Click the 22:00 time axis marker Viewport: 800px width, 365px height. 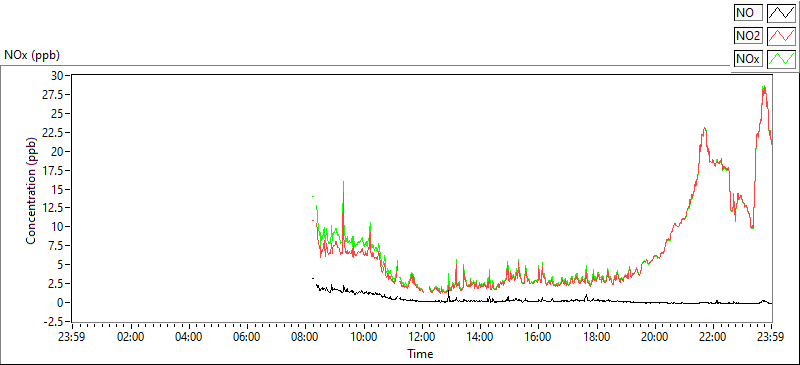713,337
